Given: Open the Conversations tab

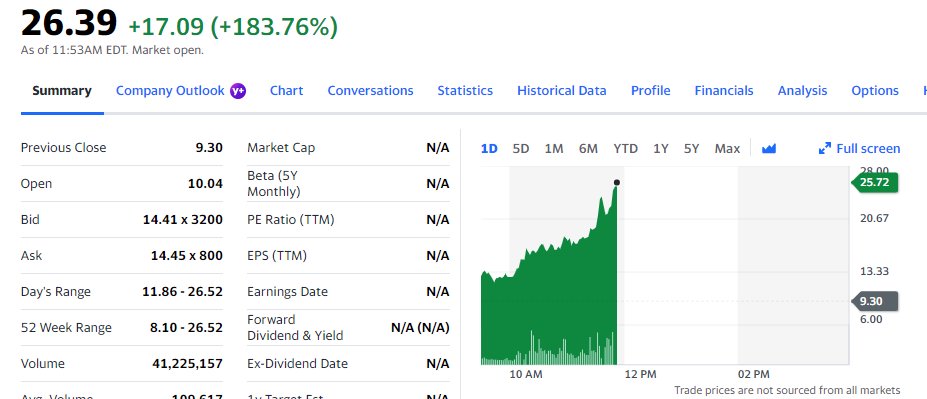Looking at the screenshot, I should [x=371, y=91].
